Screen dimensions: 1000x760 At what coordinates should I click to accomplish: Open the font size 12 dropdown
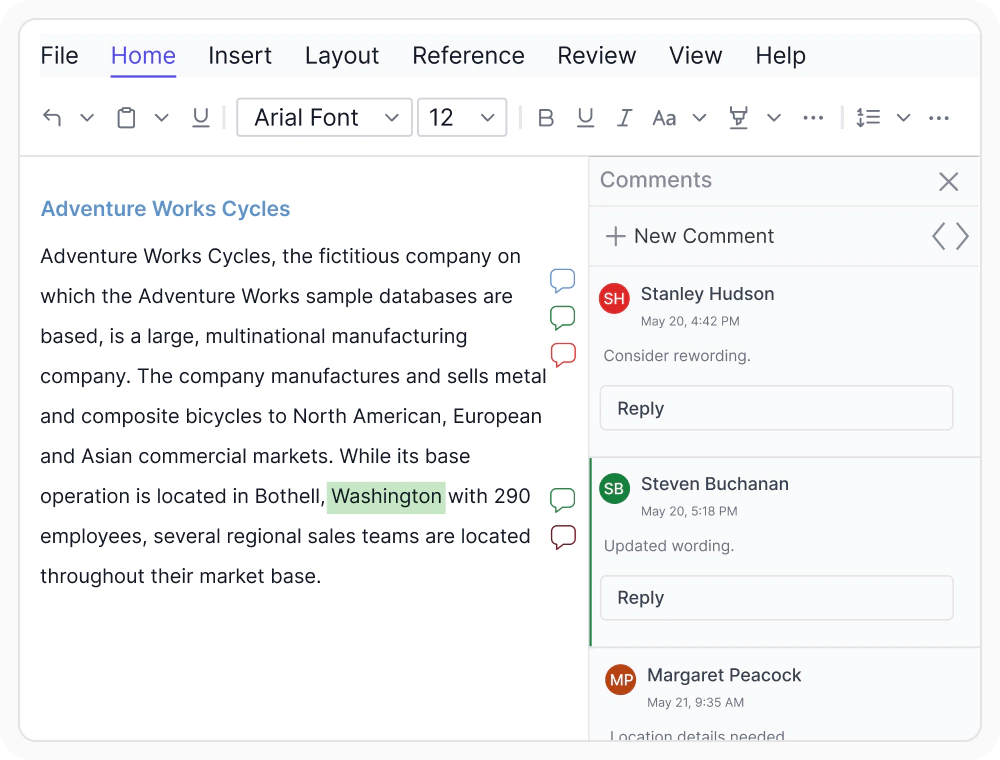pyautogui.click(x=462, y=117)
